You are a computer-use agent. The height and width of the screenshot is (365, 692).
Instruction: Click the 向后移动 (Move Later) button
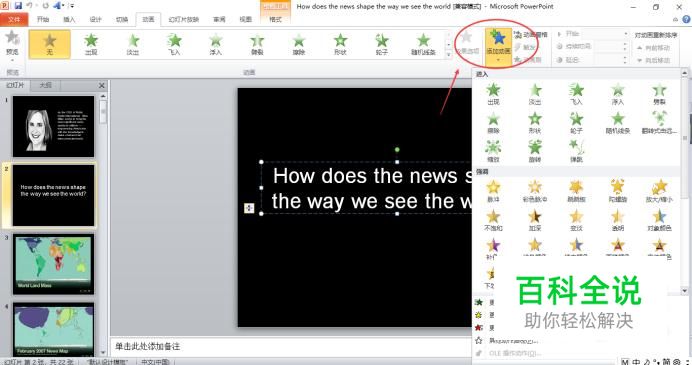tap(653, 60)
